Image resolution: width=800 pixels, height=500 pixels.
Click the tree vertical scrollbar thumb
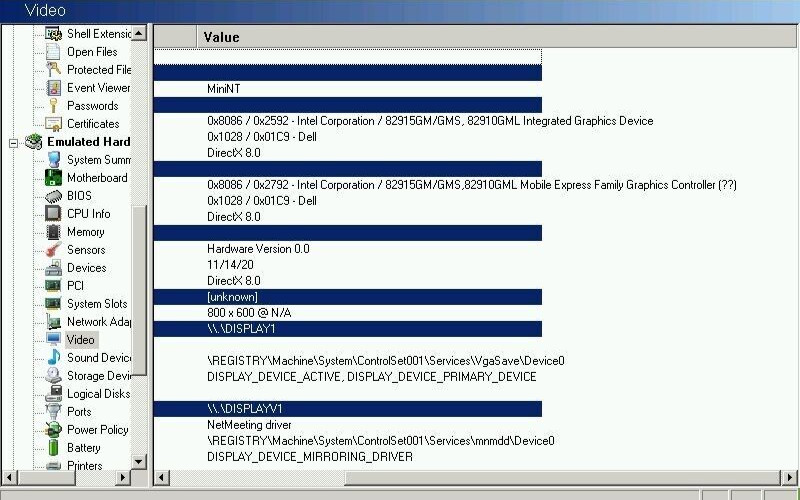138,290
